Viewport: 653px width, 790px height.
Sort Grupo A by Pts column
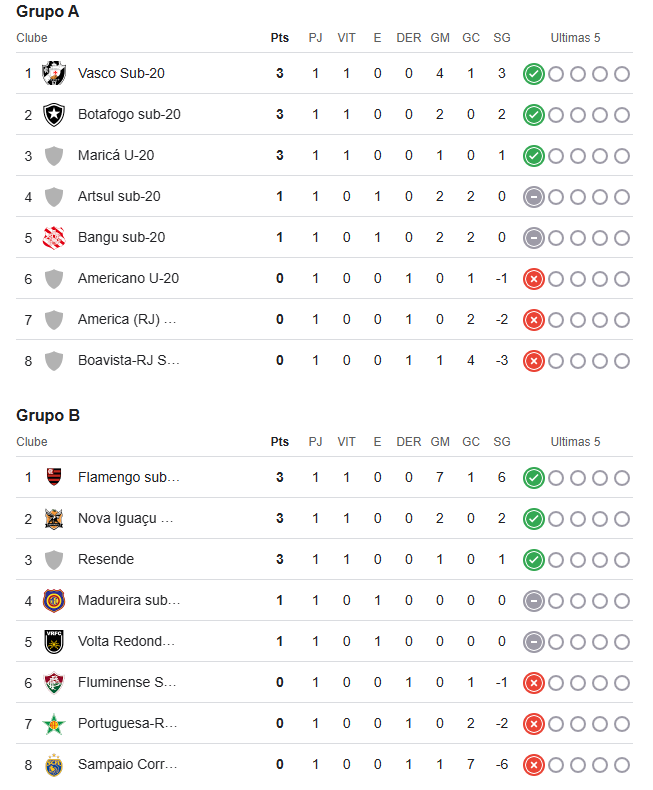coord(280,38)
